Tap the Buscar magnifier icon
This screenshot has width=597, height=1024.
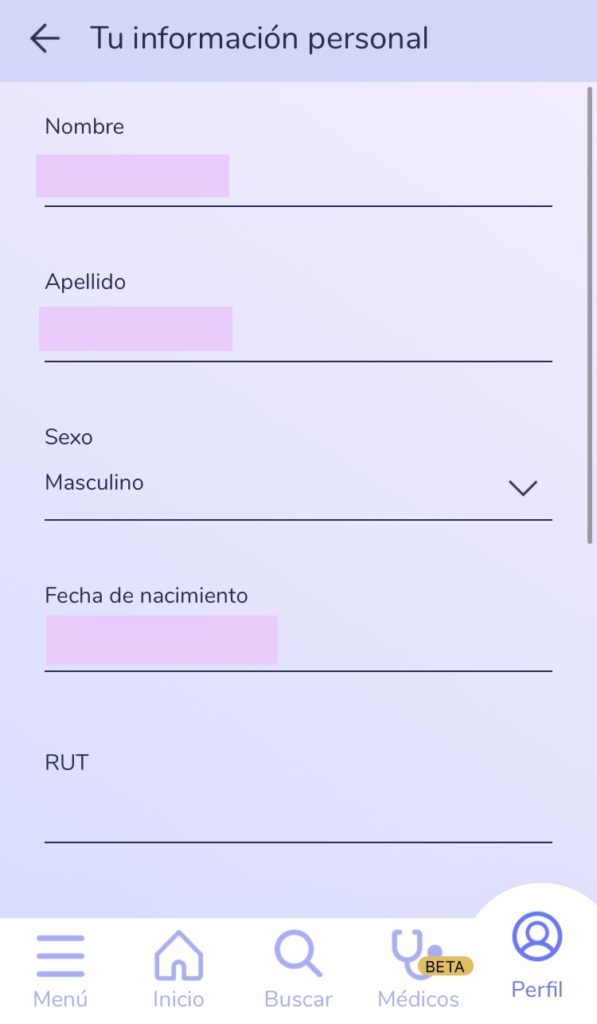[x=298, y=954]
